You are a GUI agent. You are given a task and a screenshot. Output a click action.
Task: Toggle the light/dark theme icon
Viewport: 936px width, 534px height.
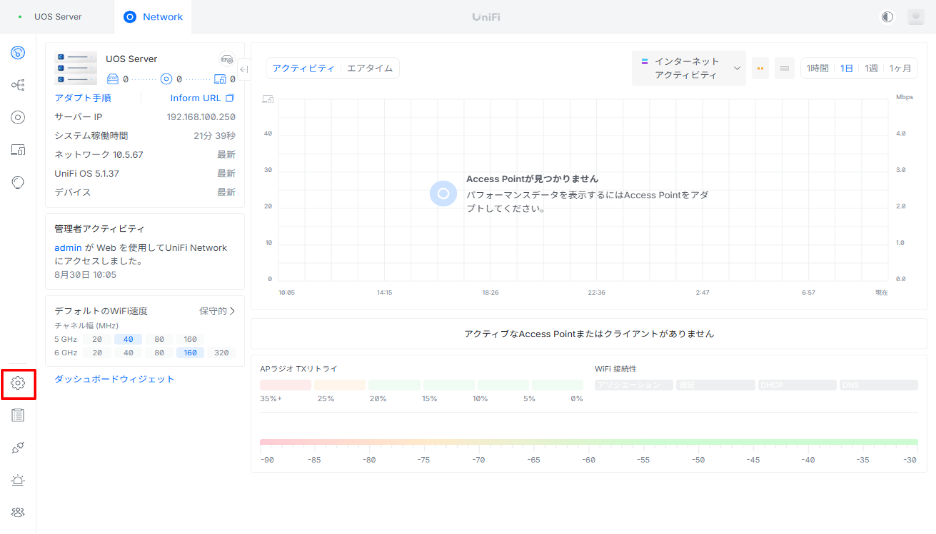(887, 17)
